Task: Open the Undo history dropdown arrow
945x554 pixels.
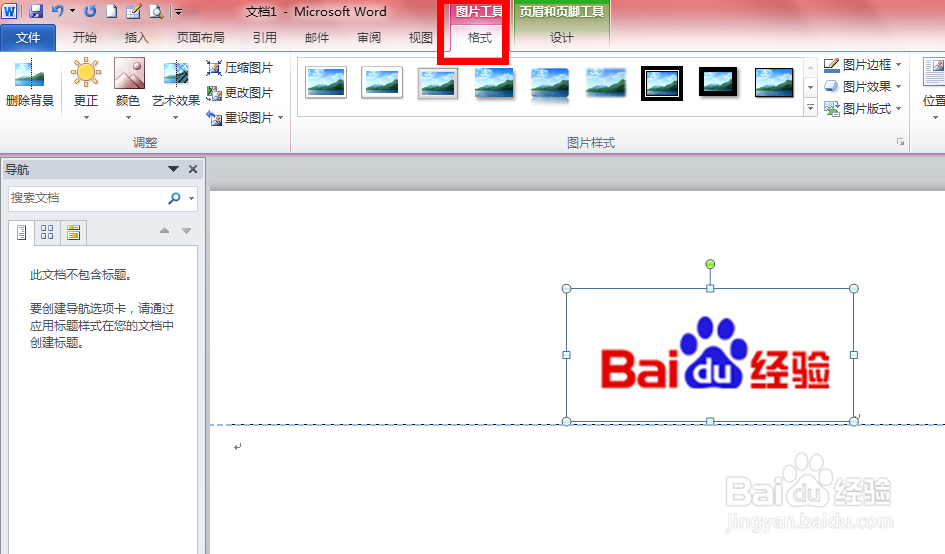Action: click(x=72, y=11)
